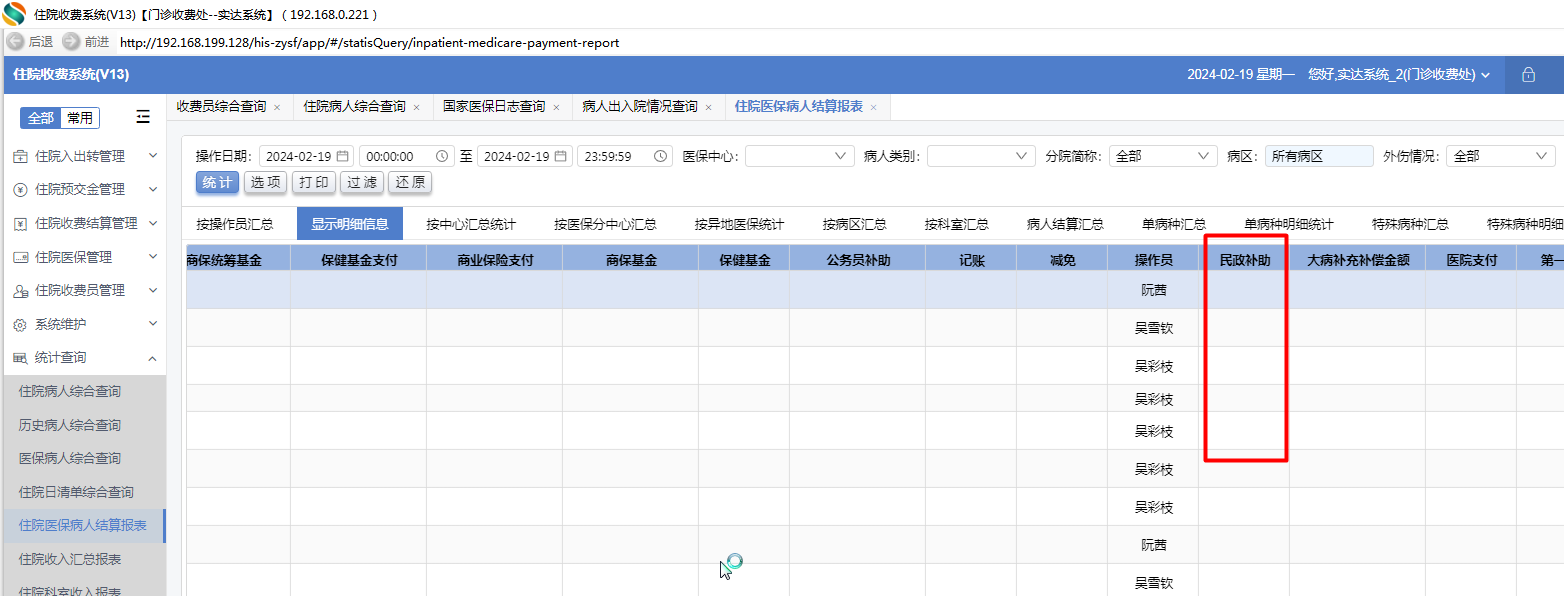Expand 系统维护 menu
Screen dimensions: 1564x596
83,324
